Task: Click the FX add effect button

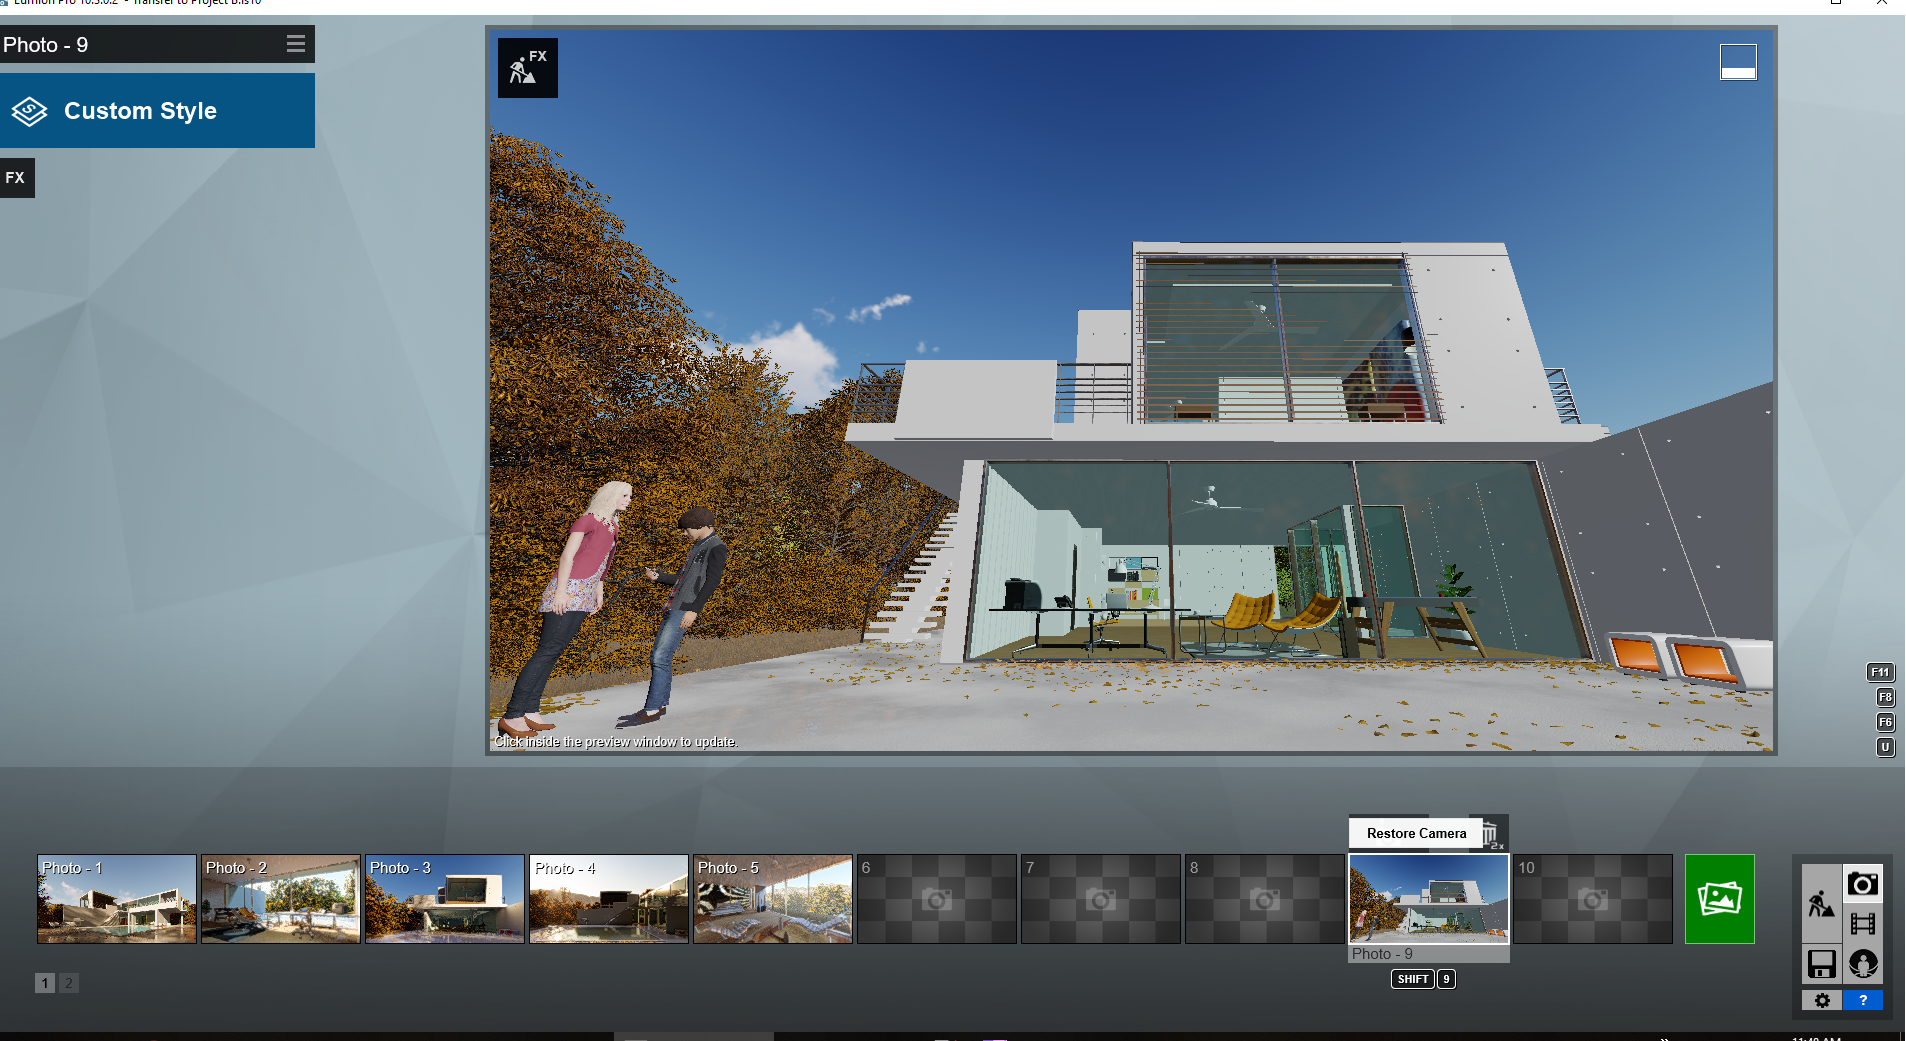Action: 16,178
